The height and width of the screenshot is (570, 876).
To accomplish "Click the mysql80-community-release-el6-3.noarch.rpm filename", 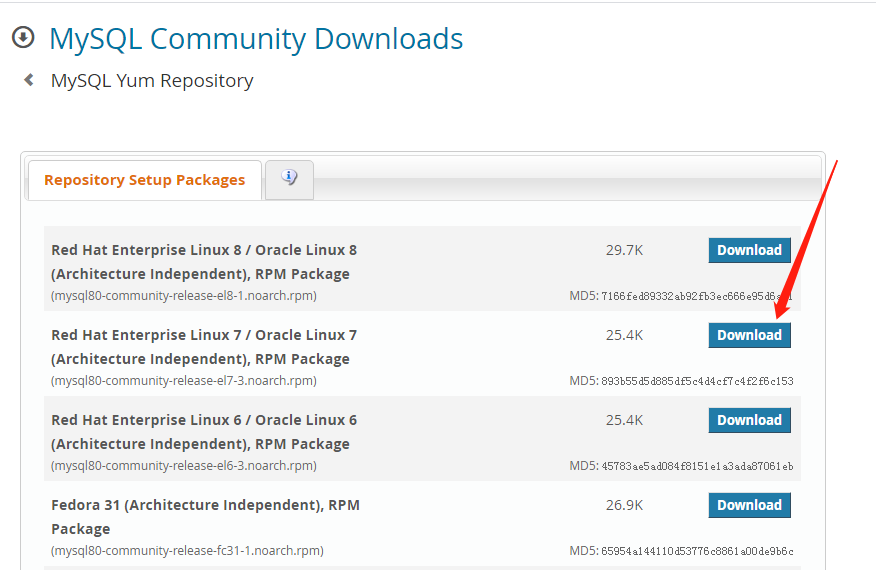I will (x=184, y=466).
